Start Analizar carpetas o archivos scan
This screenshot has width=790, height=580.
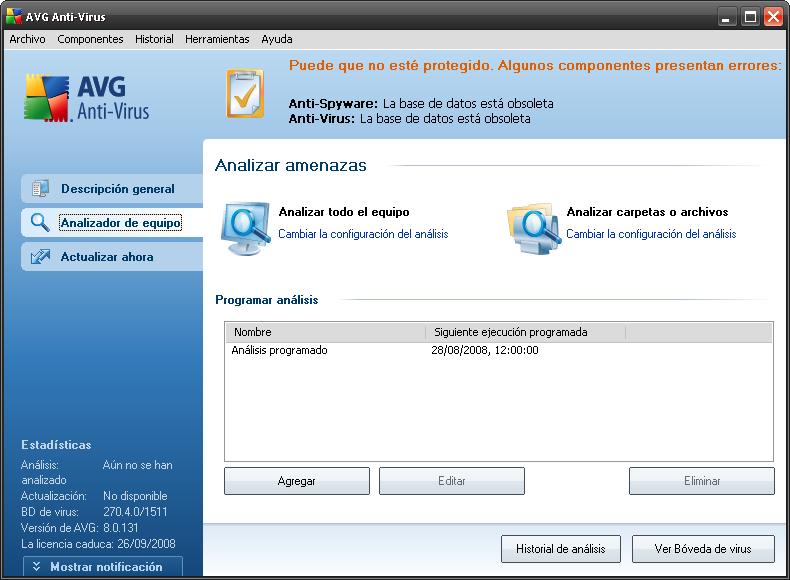pyautogui.click(x=647, y=212)
